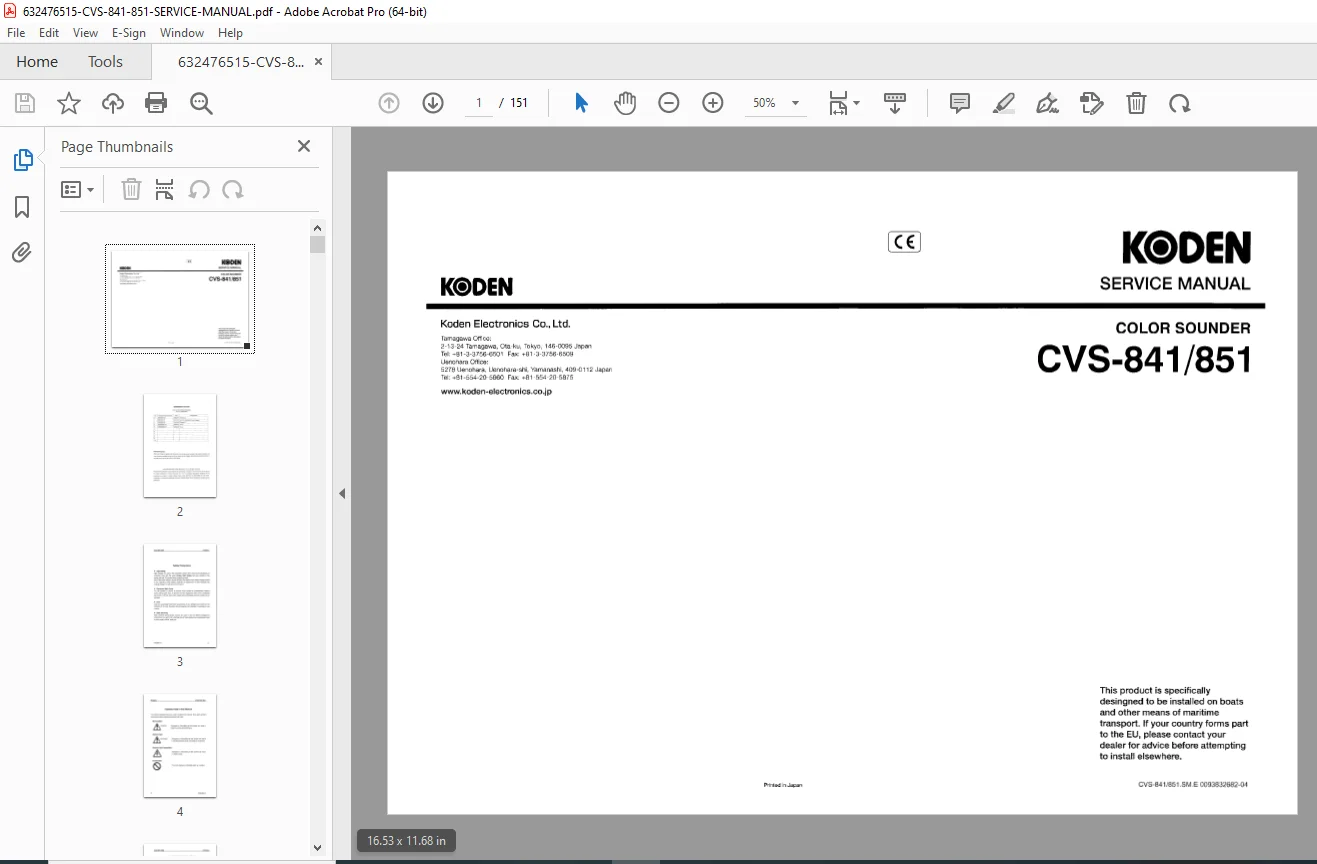Rotate thumbnails counterclockwise
1317x864 pixels.
click(199, 189)
